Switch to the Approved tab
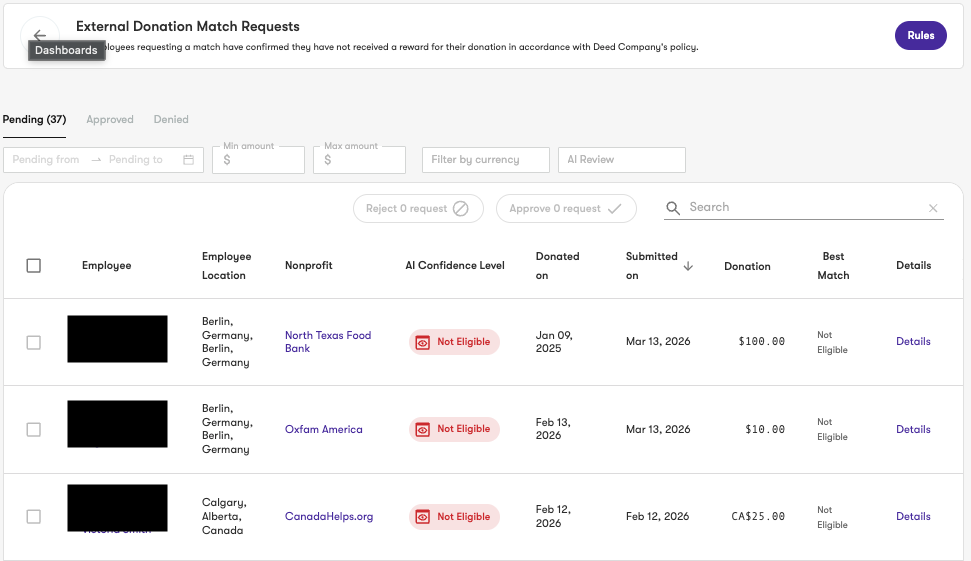 coord(110,120)
